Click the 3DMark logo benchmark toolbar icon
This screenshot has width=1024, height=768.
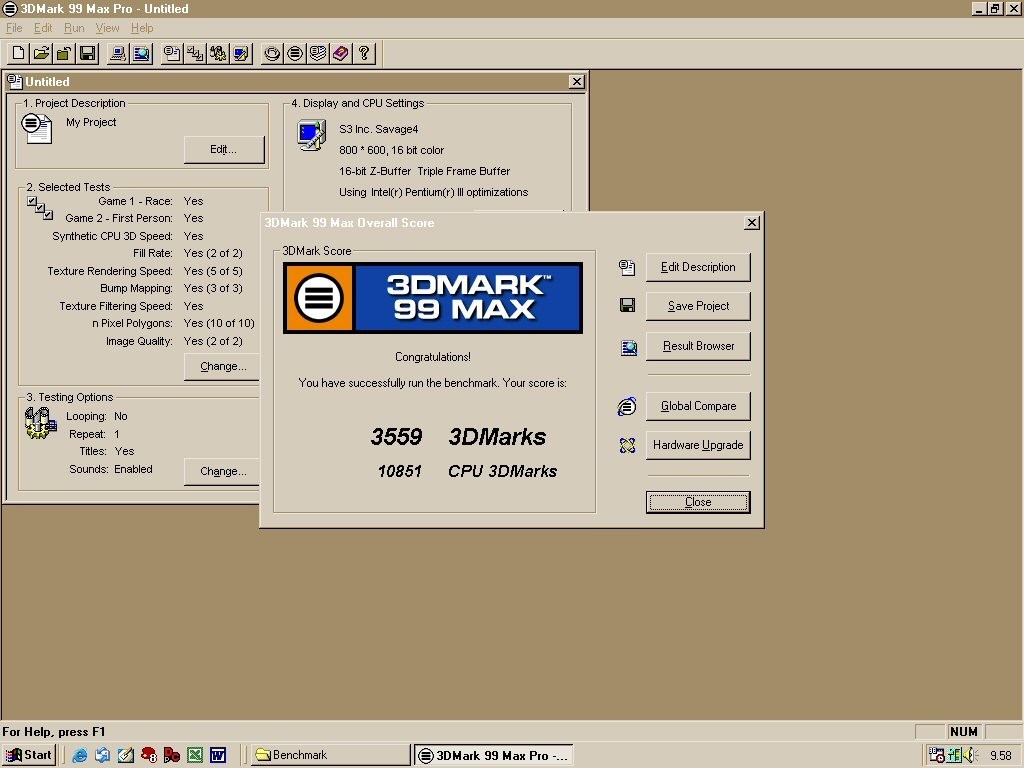tap(295, 54)
